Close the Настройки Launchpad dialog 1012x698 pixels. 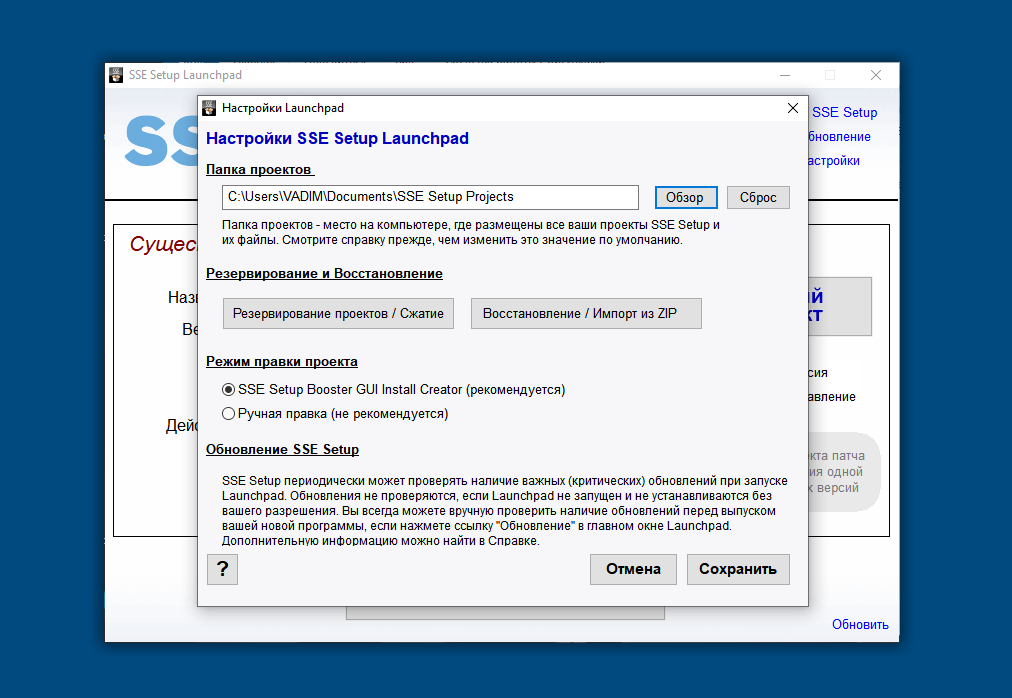[793, 108]
